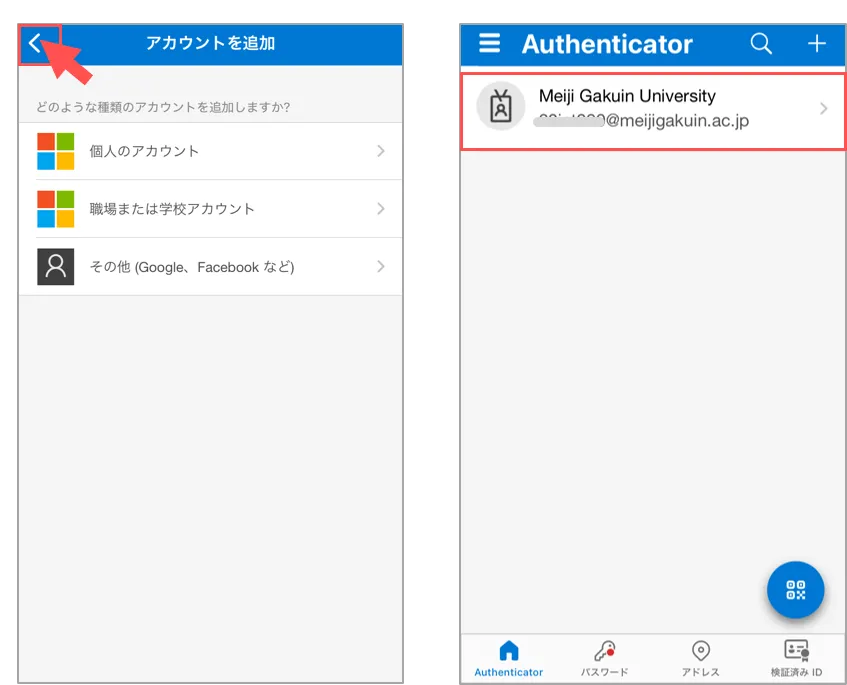Select 職場または学校アカウント
This screenshot has height=685, width=847.
pos(211,209)
